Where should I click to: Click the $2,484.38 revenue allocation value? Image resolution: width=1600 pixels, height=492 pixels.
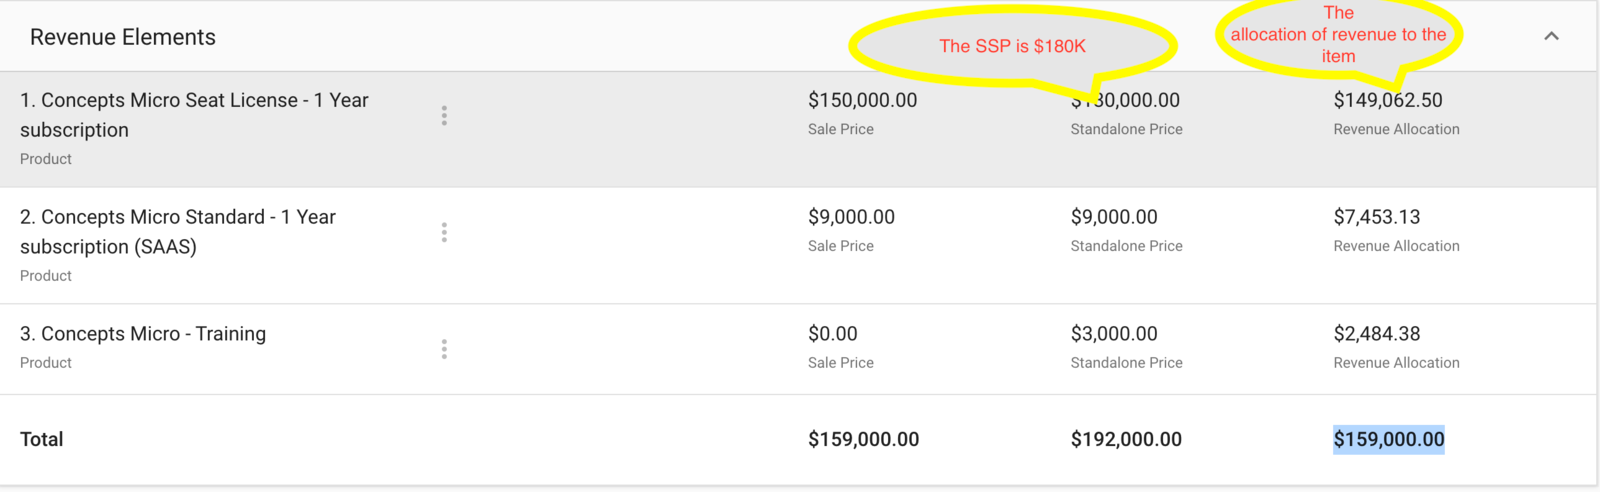1377,334
